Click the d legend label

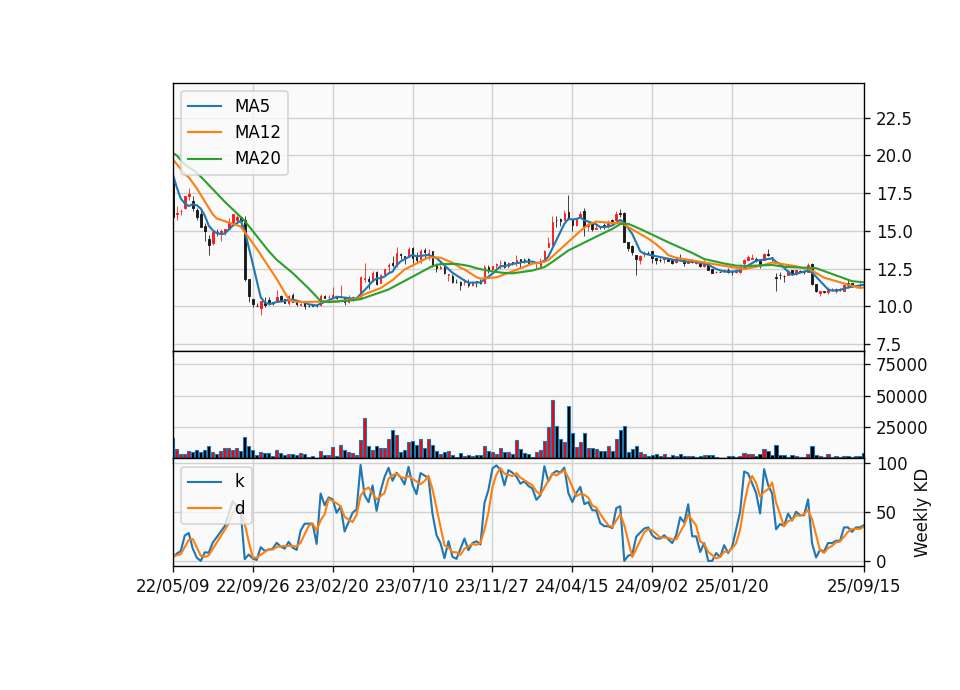pyautogui.click(x=240, y=508)
